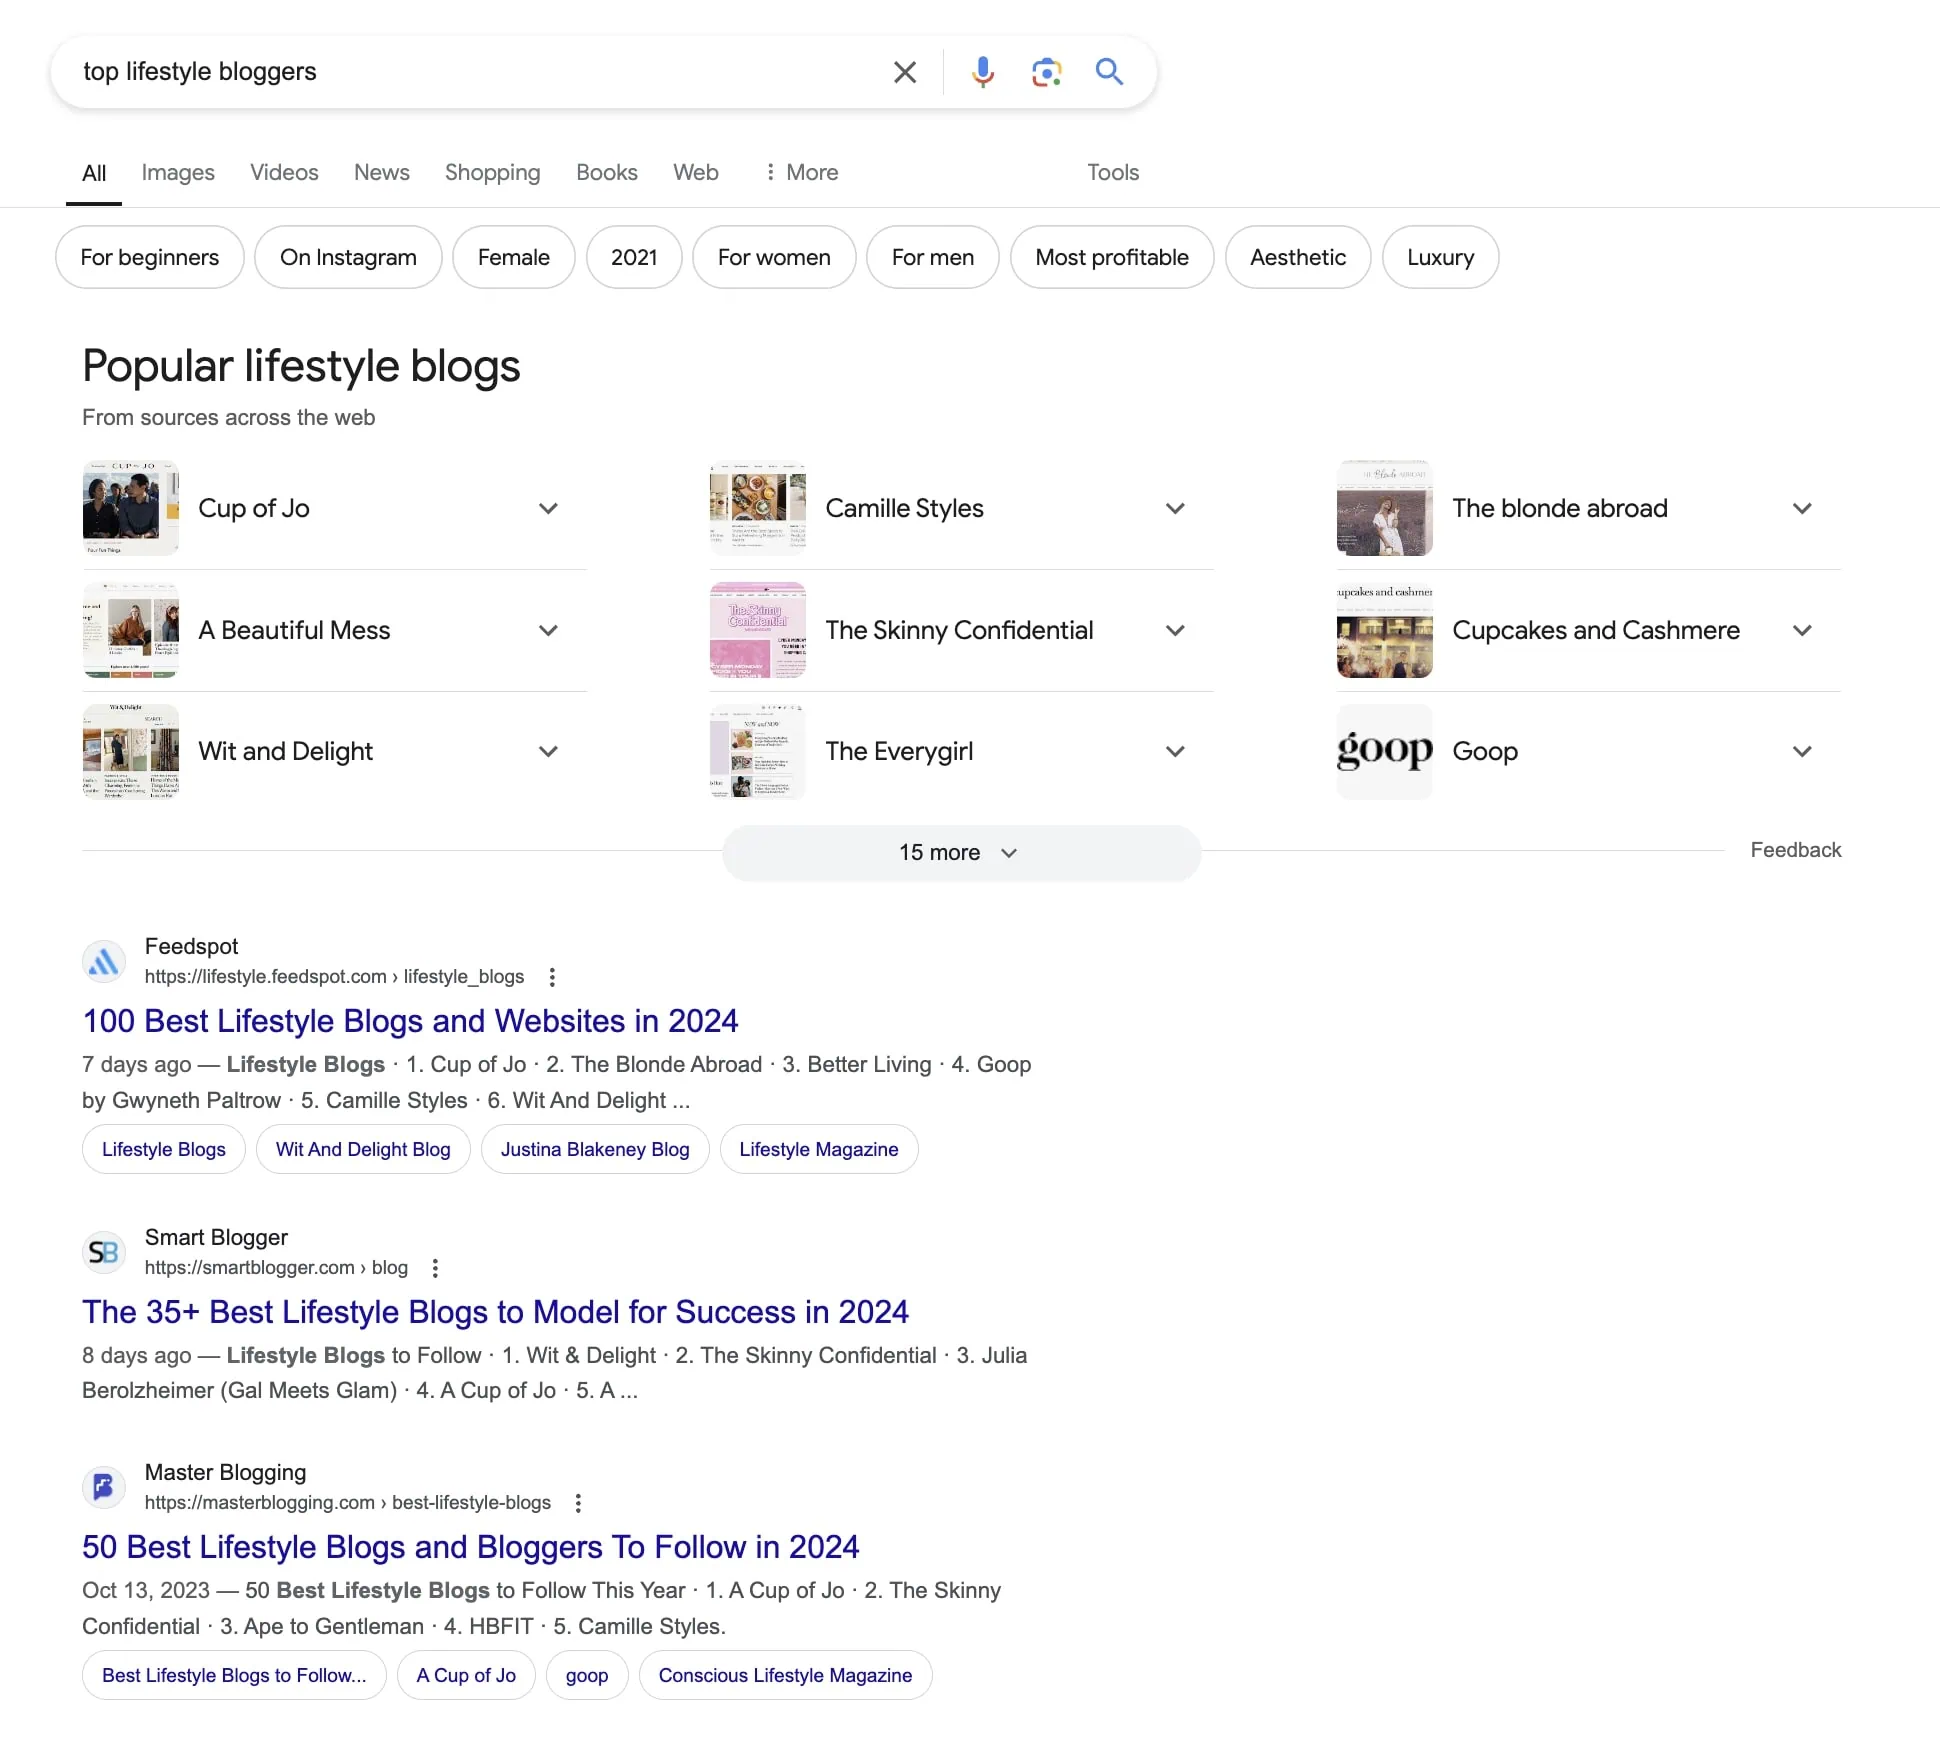The image size is (1940, 1748).
Task: Select the All results tab
Action: (94, 173)
